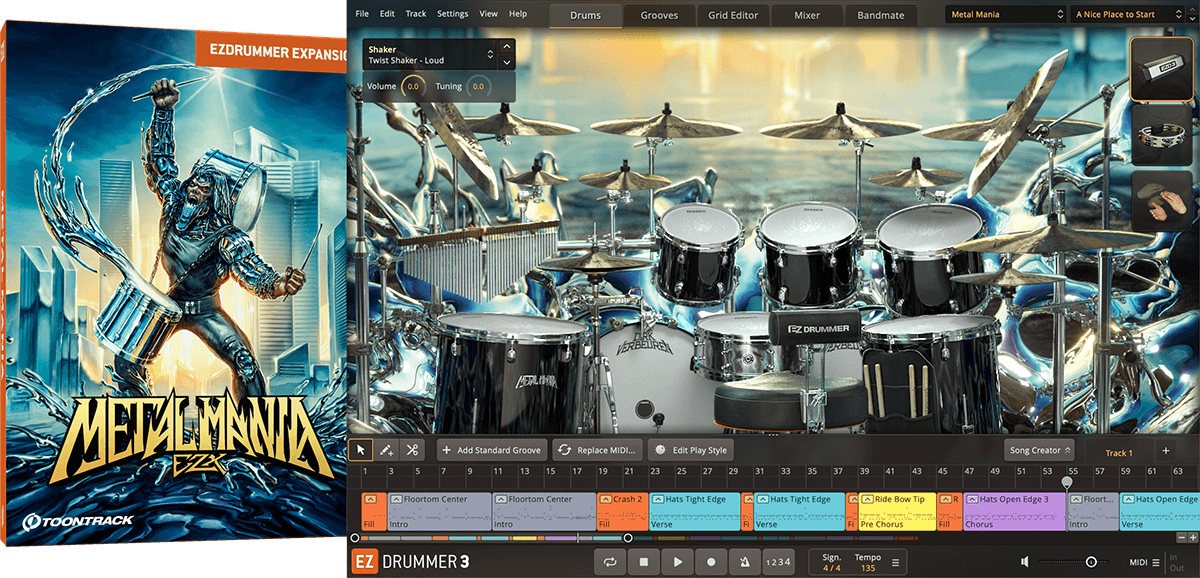Toggle the 1234 count-in button
The height and width of the screenshot is (578, 1200).
coord(778,562)
